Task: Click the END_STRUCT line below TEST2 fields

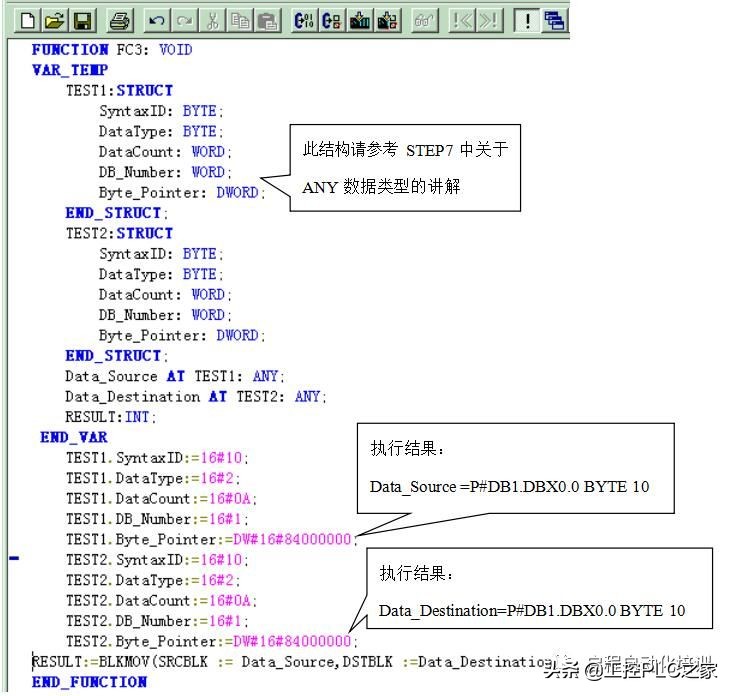Action: pos(116,356)
